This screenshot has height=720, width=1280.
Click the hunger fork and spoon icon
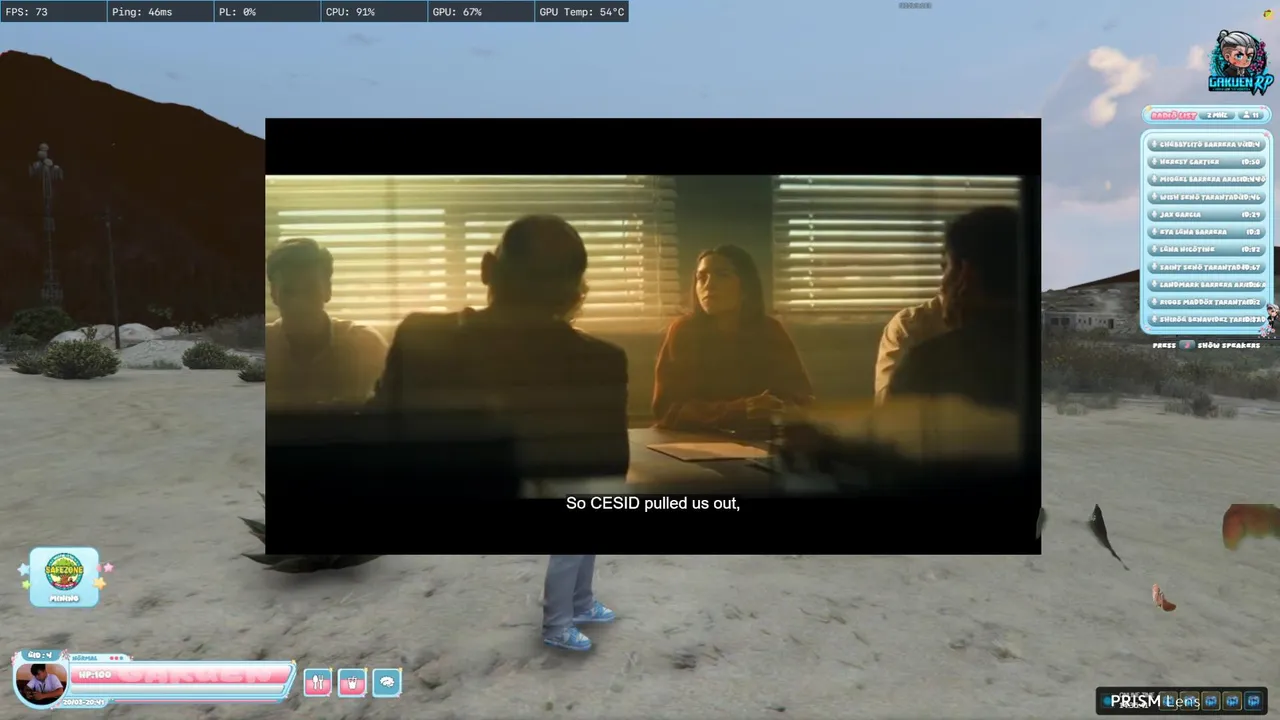coord(317,683)
